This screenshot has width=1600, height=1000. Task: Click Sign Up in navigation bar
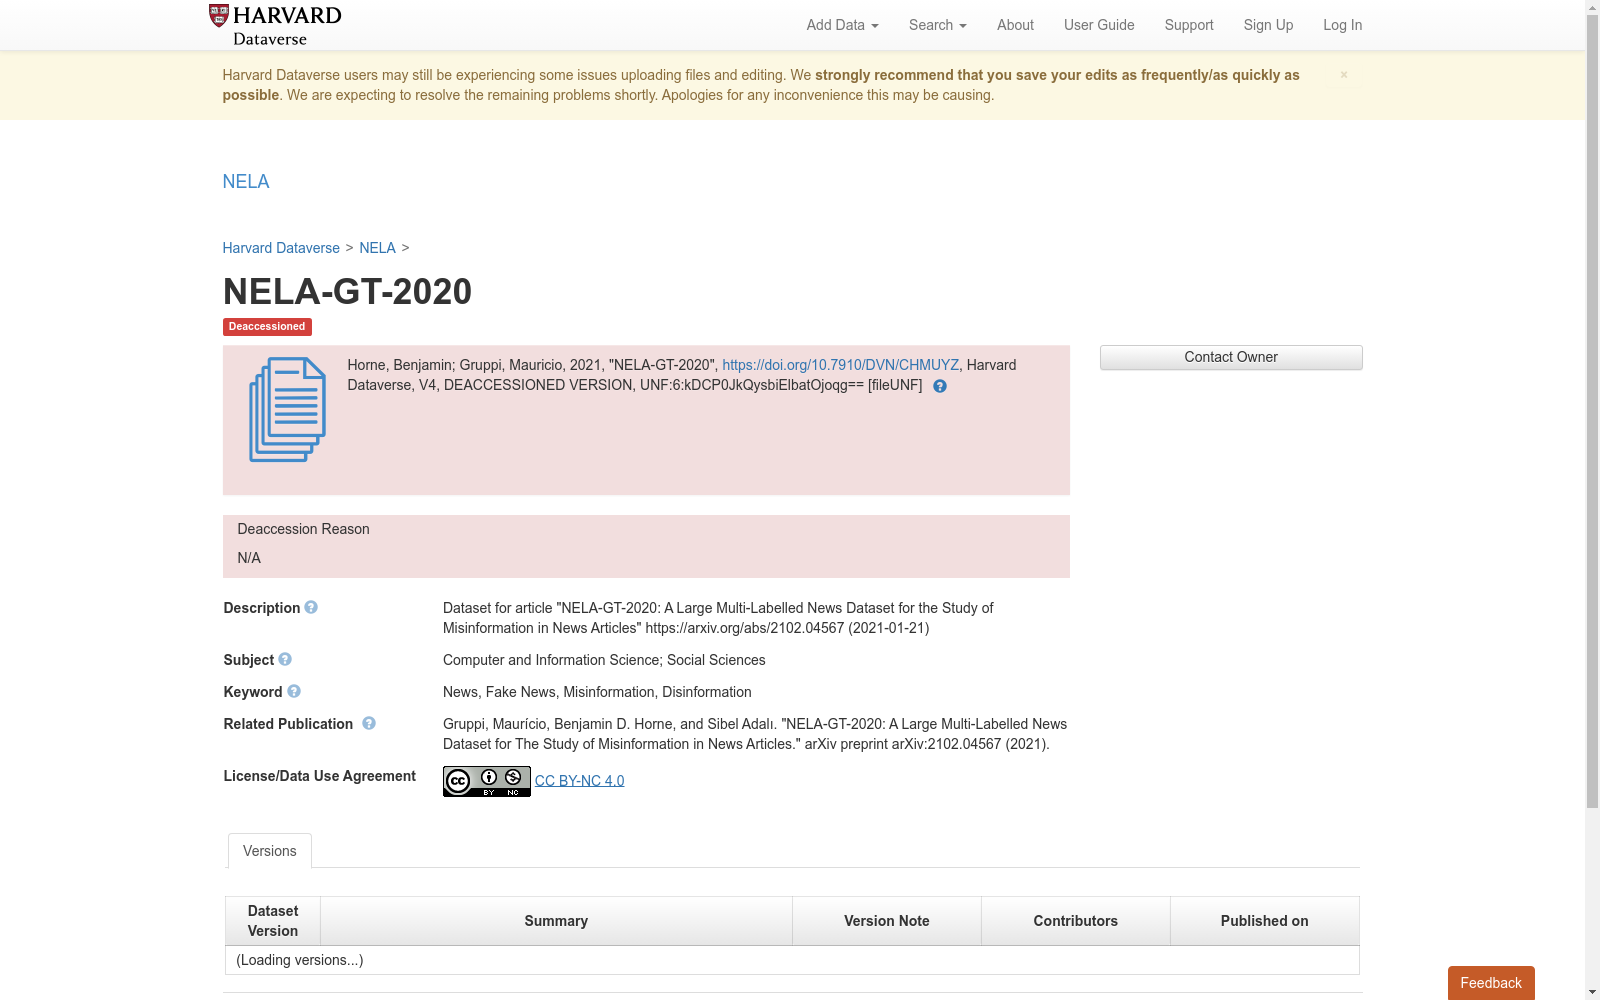coord(1268,25)
